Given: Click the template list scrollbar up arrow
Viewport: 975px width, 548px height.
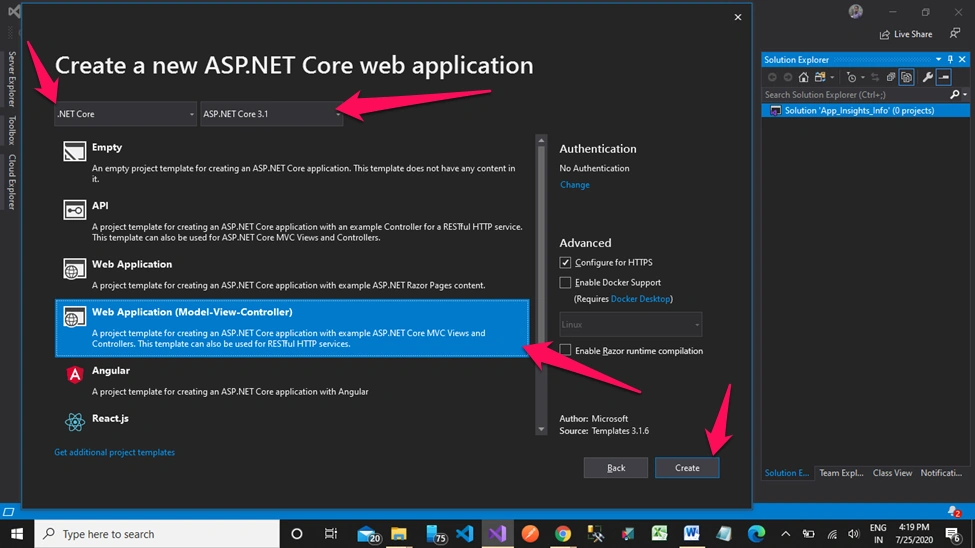Looking at the screenshot, I should (541, 141).
